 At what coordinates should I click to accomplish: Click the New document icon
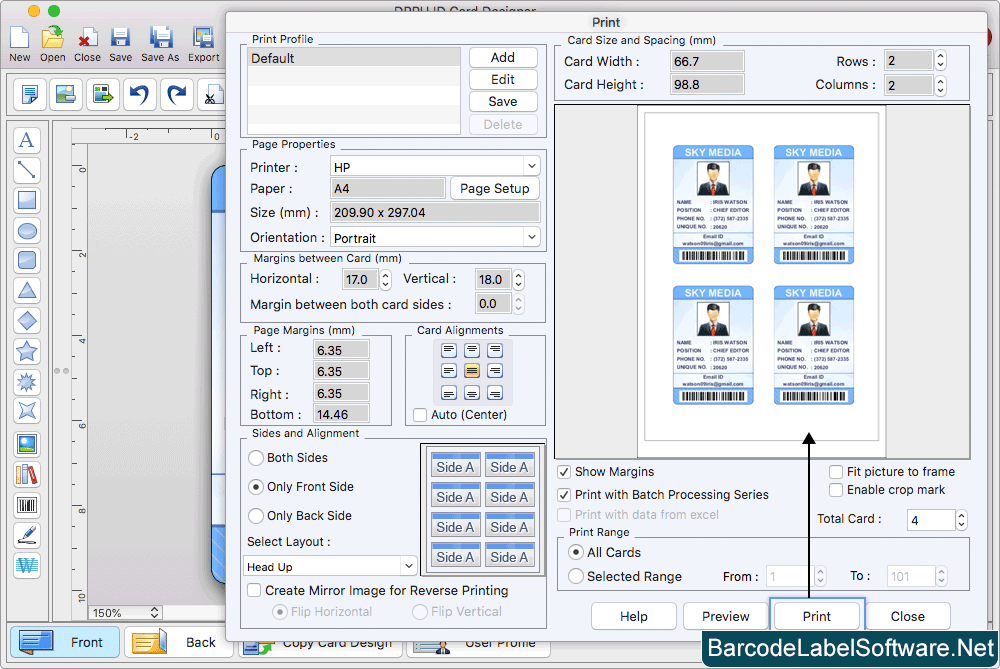tap(19, 45)
